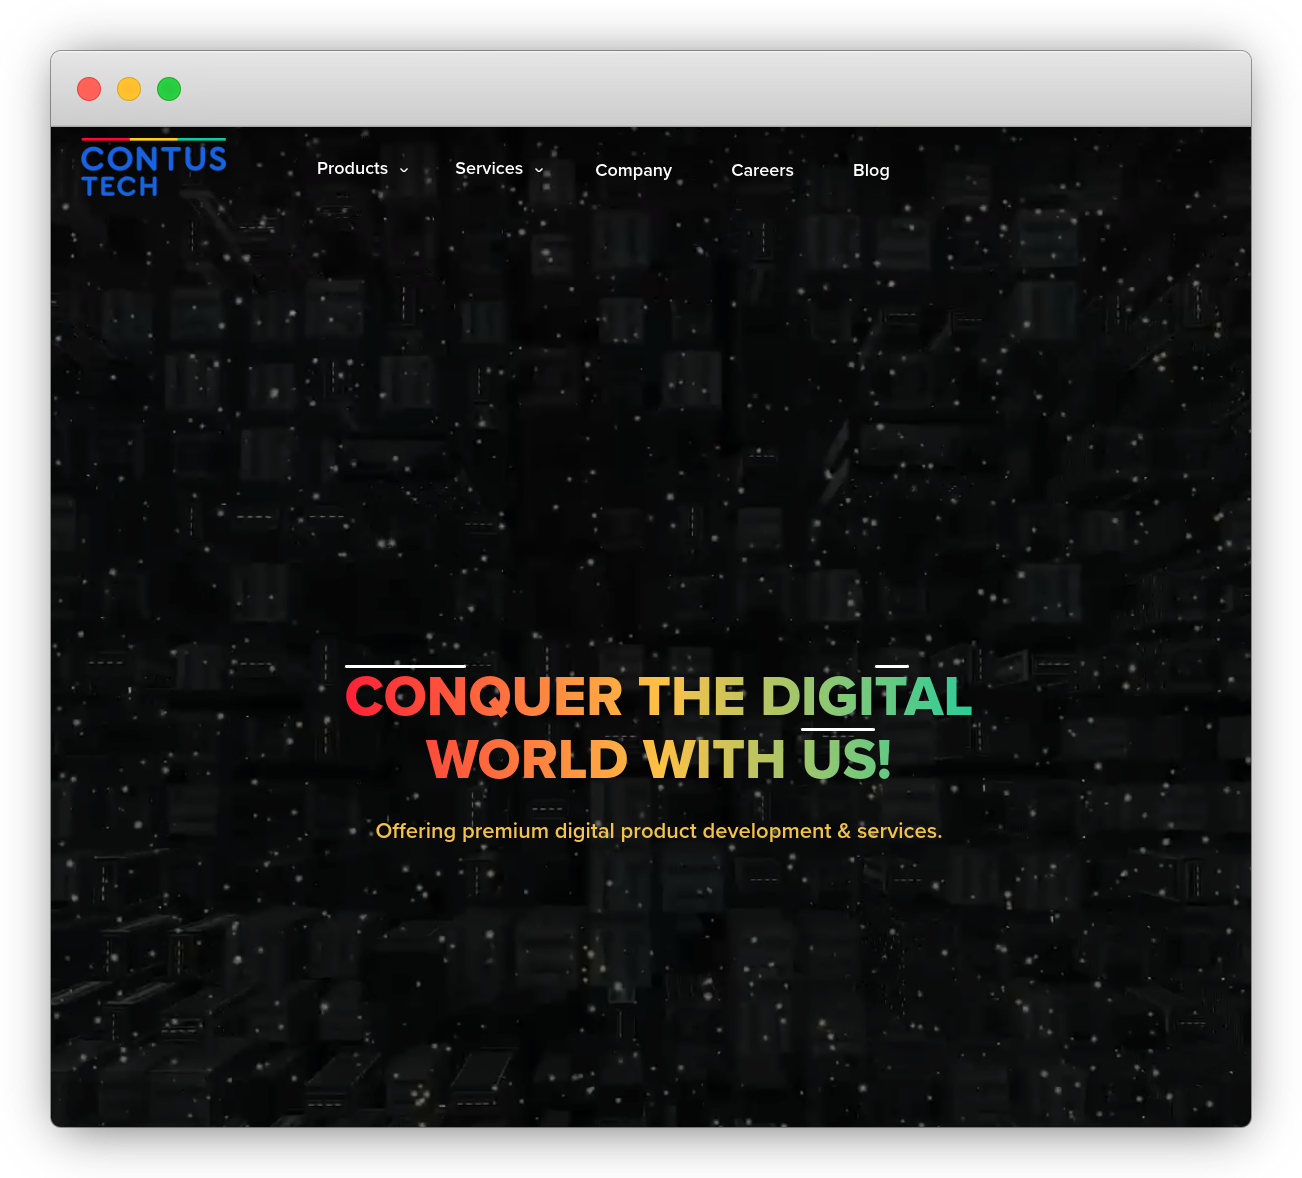Click the US! text in the headline
The height and width of the screenshot is (1178, 1302).
pyautogui.click(x=846, y=760)
